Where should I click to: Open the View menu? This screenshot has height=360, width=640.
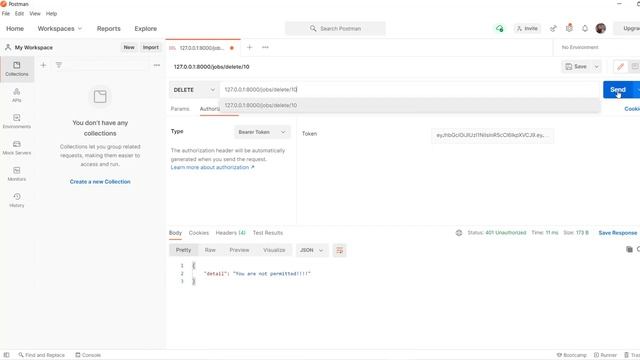35,13
